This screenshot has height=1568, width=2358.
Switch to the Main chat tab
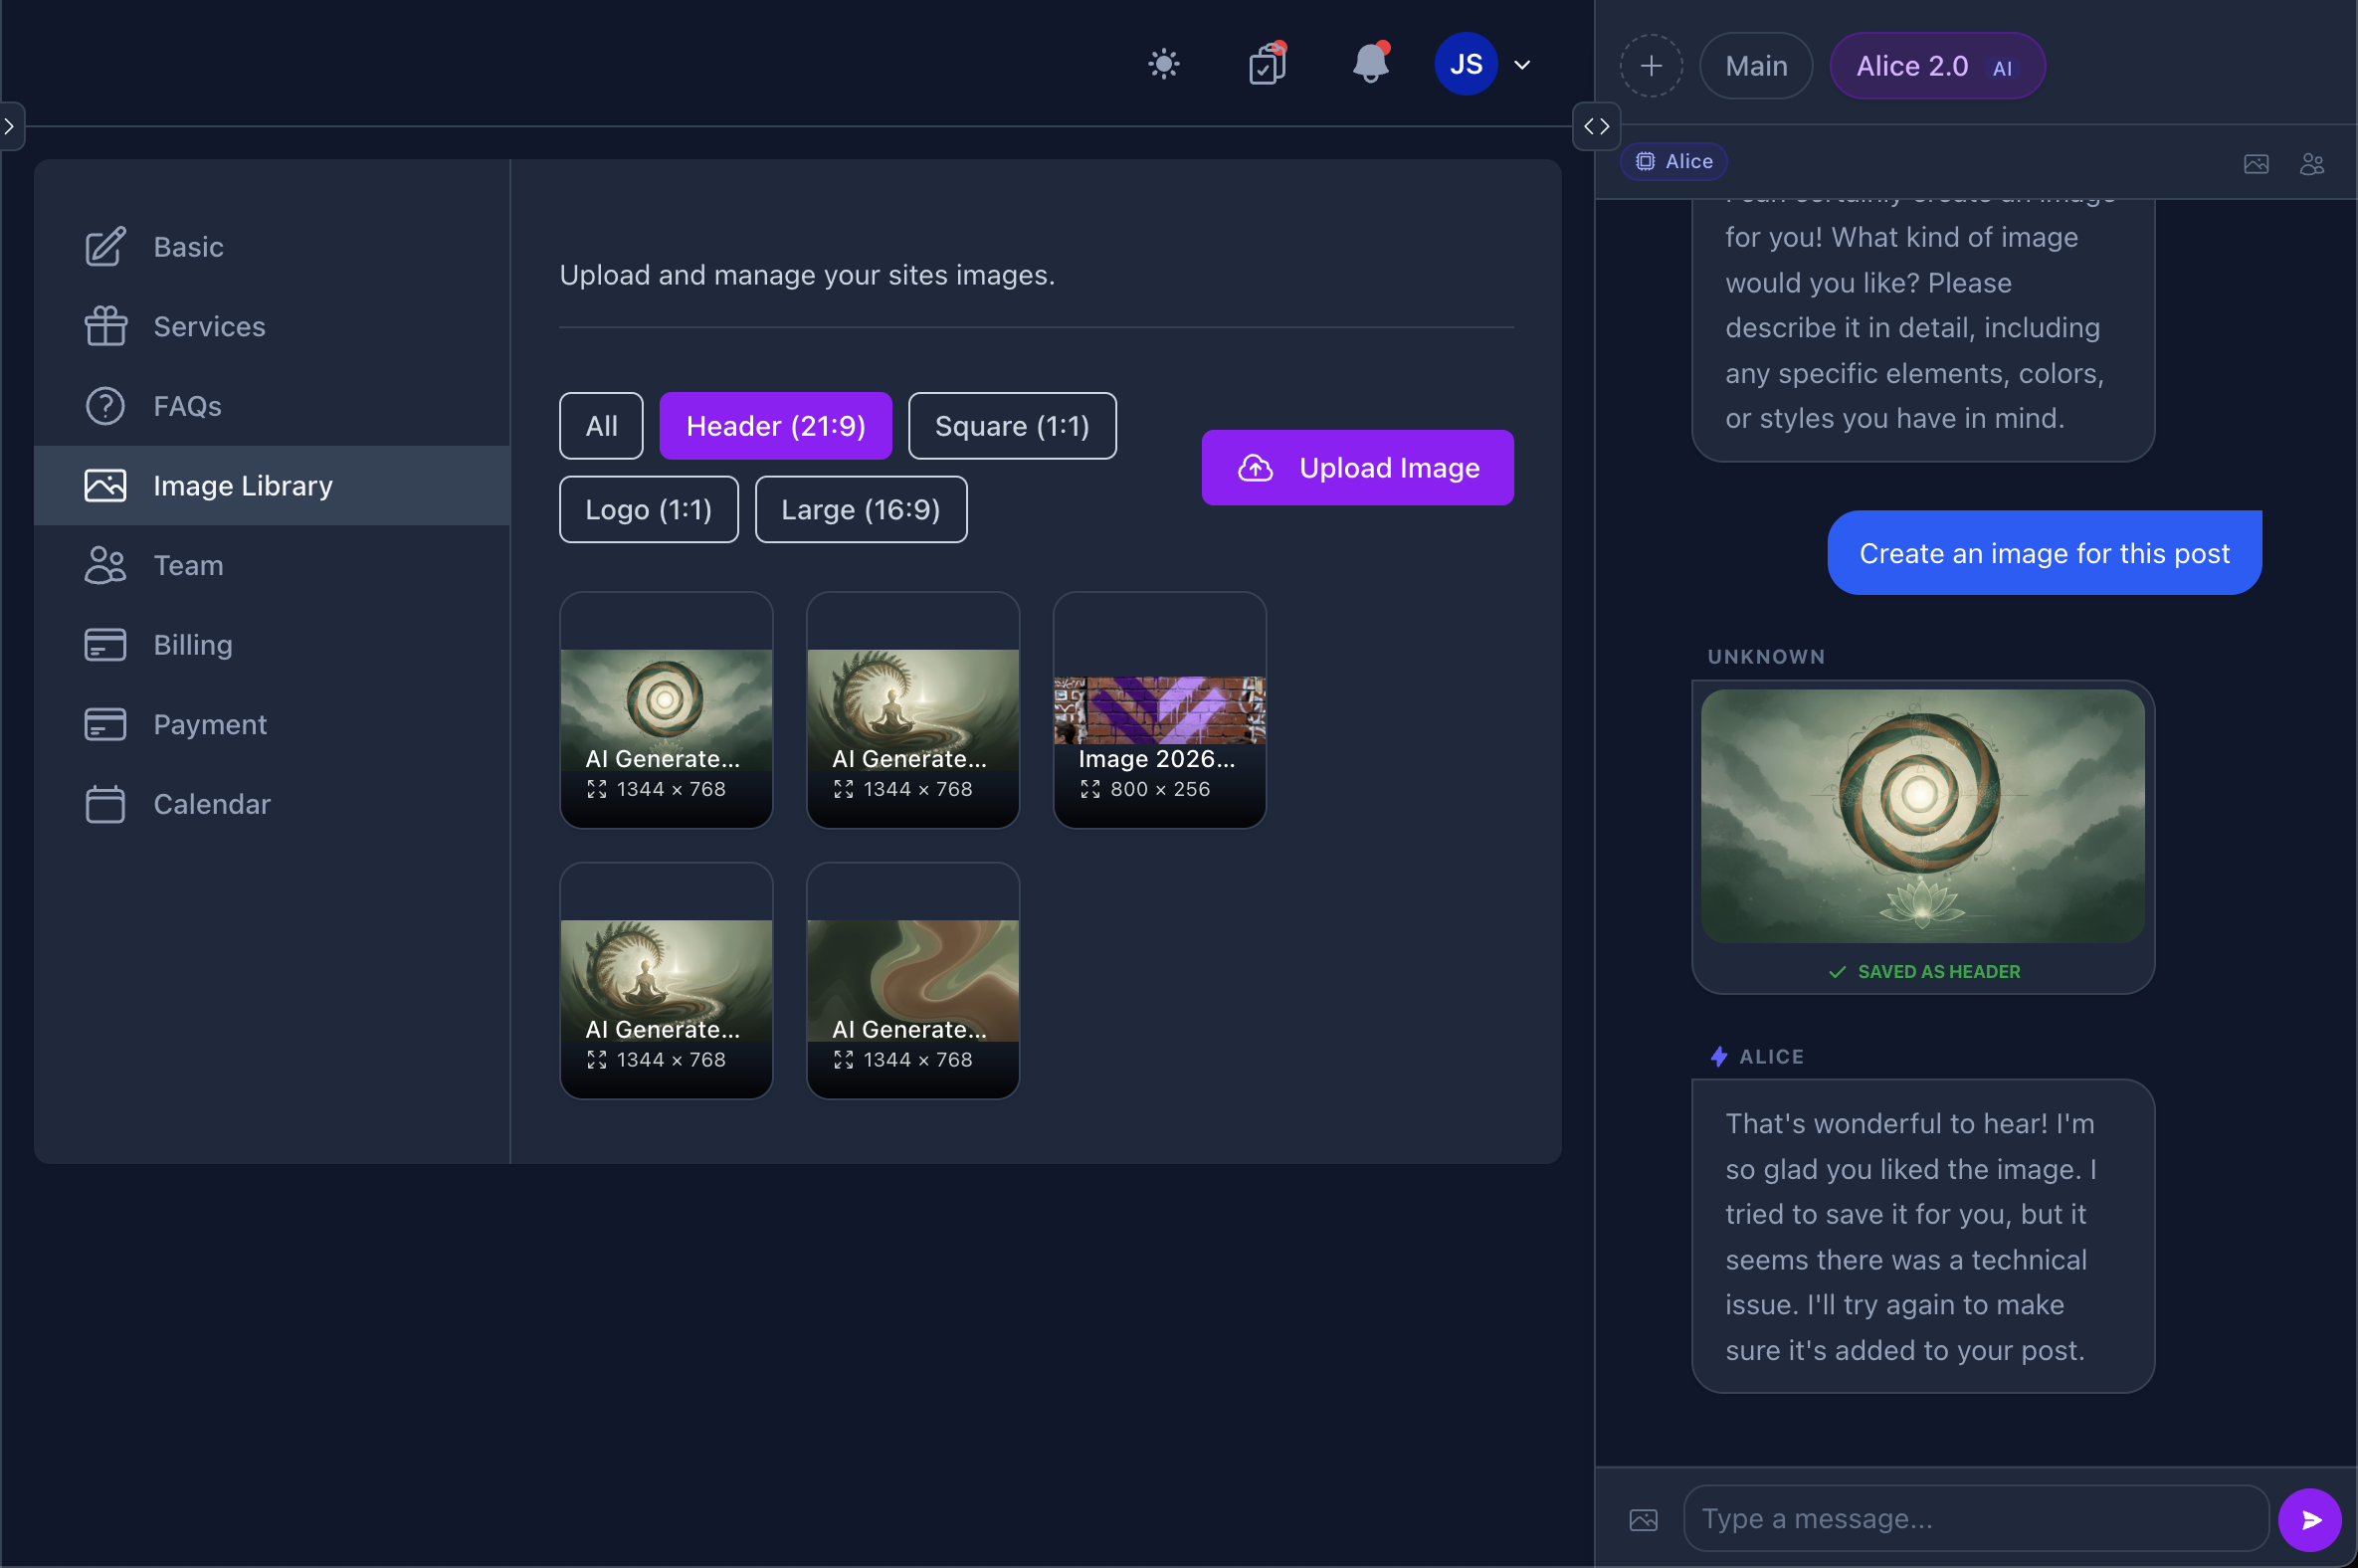pos(1756,66)
